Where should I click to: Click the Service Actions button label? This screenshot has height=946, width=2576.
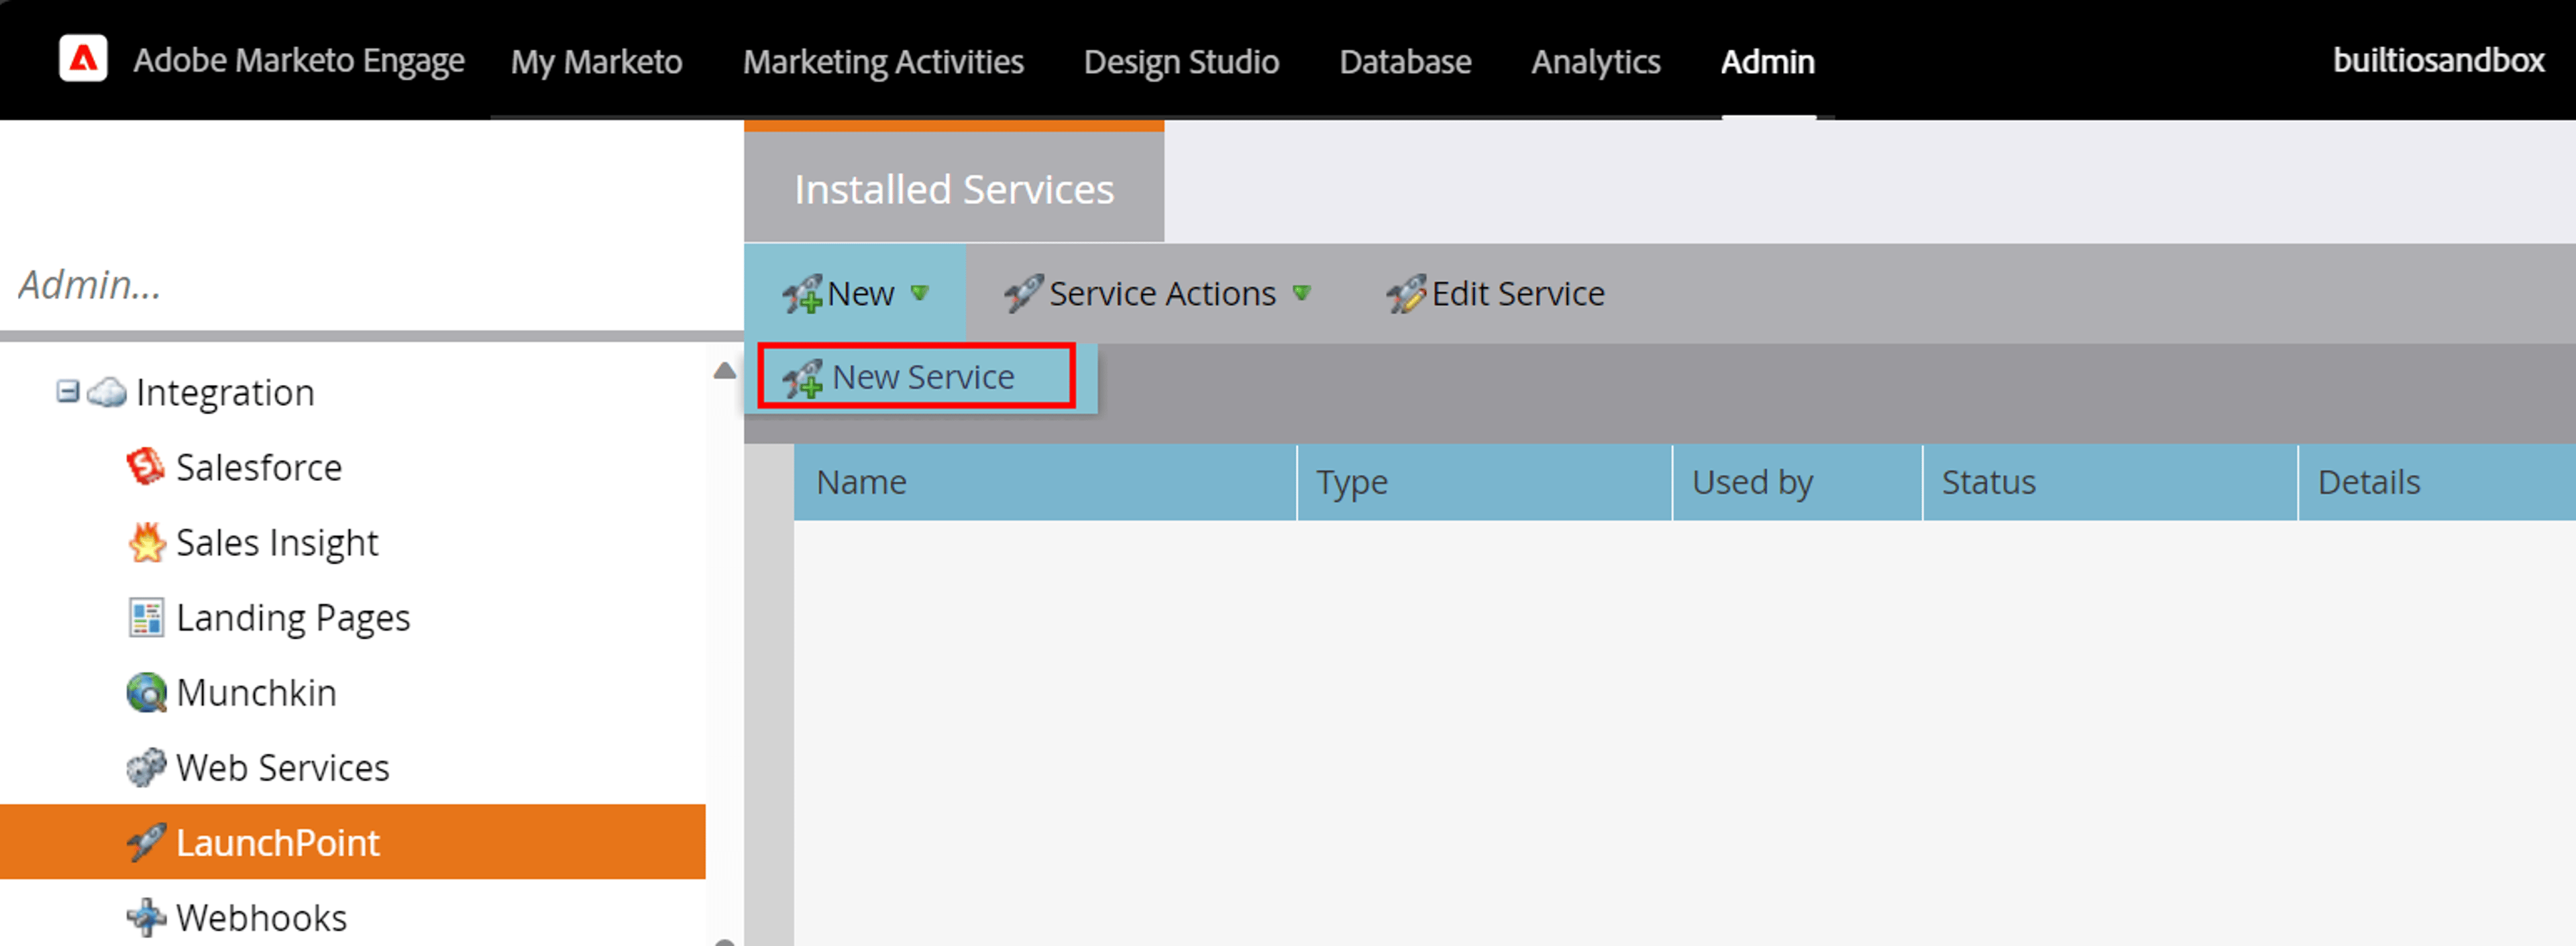pos(1162,293)
